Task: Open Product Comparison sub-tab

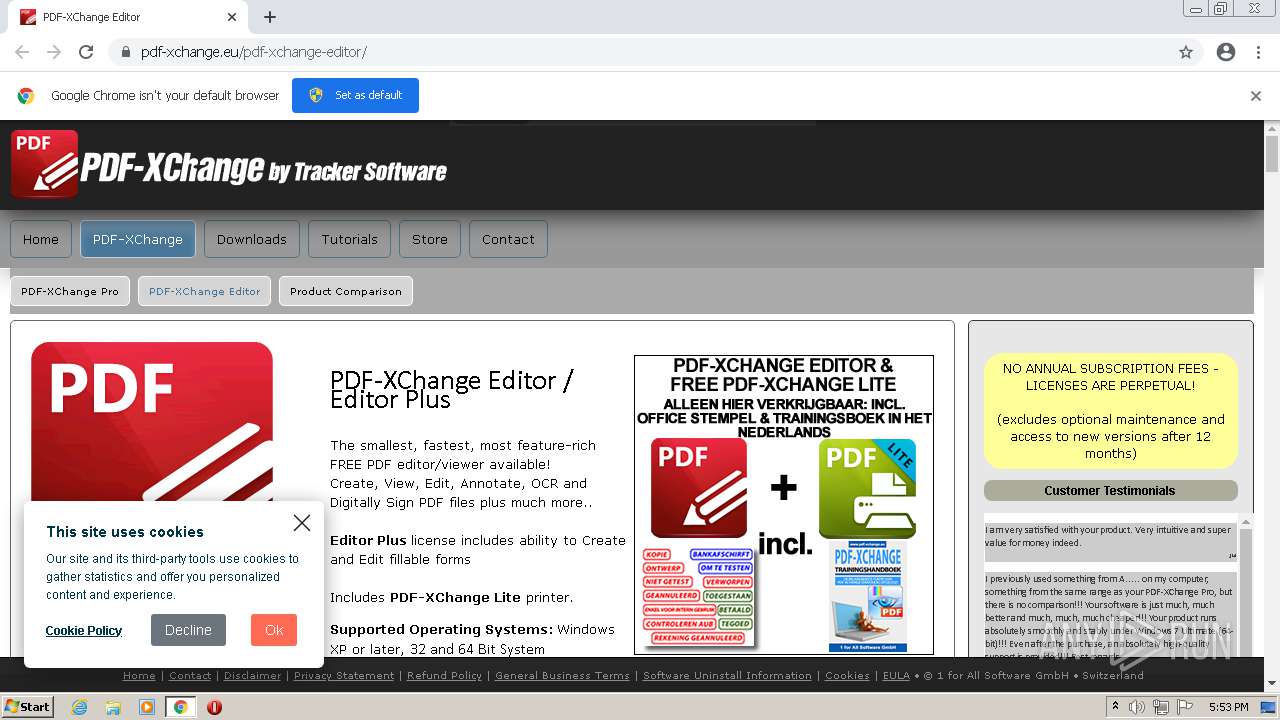Action: tap(346, 291)
